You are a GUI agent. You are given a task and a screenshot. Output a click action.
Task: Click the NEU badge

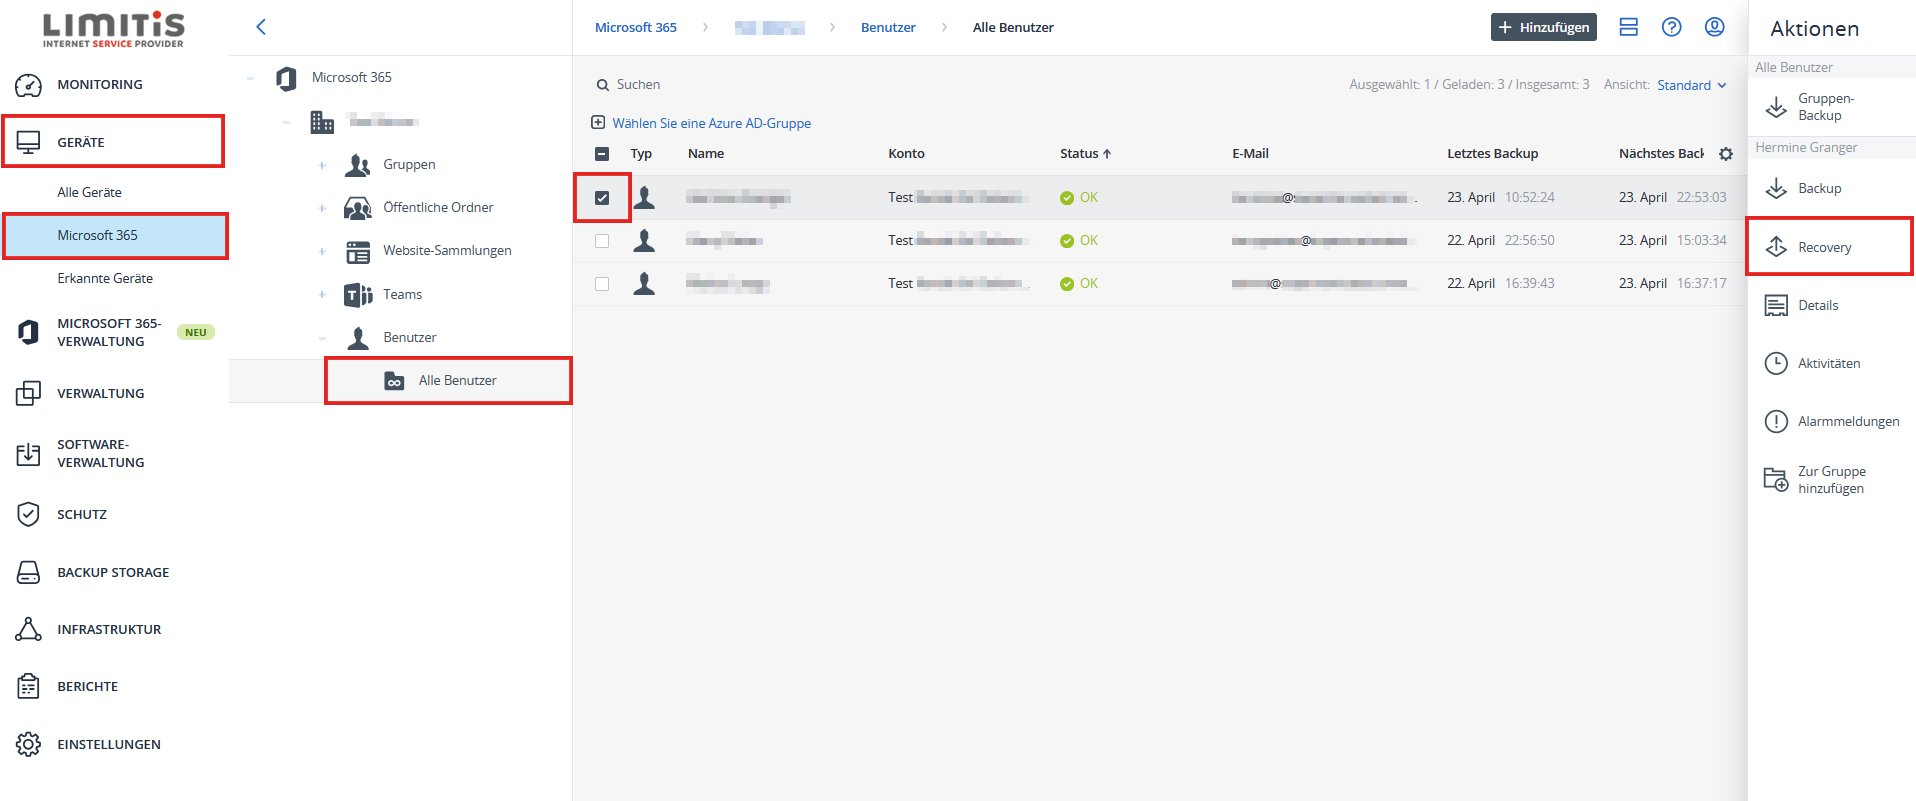[196, 332]
